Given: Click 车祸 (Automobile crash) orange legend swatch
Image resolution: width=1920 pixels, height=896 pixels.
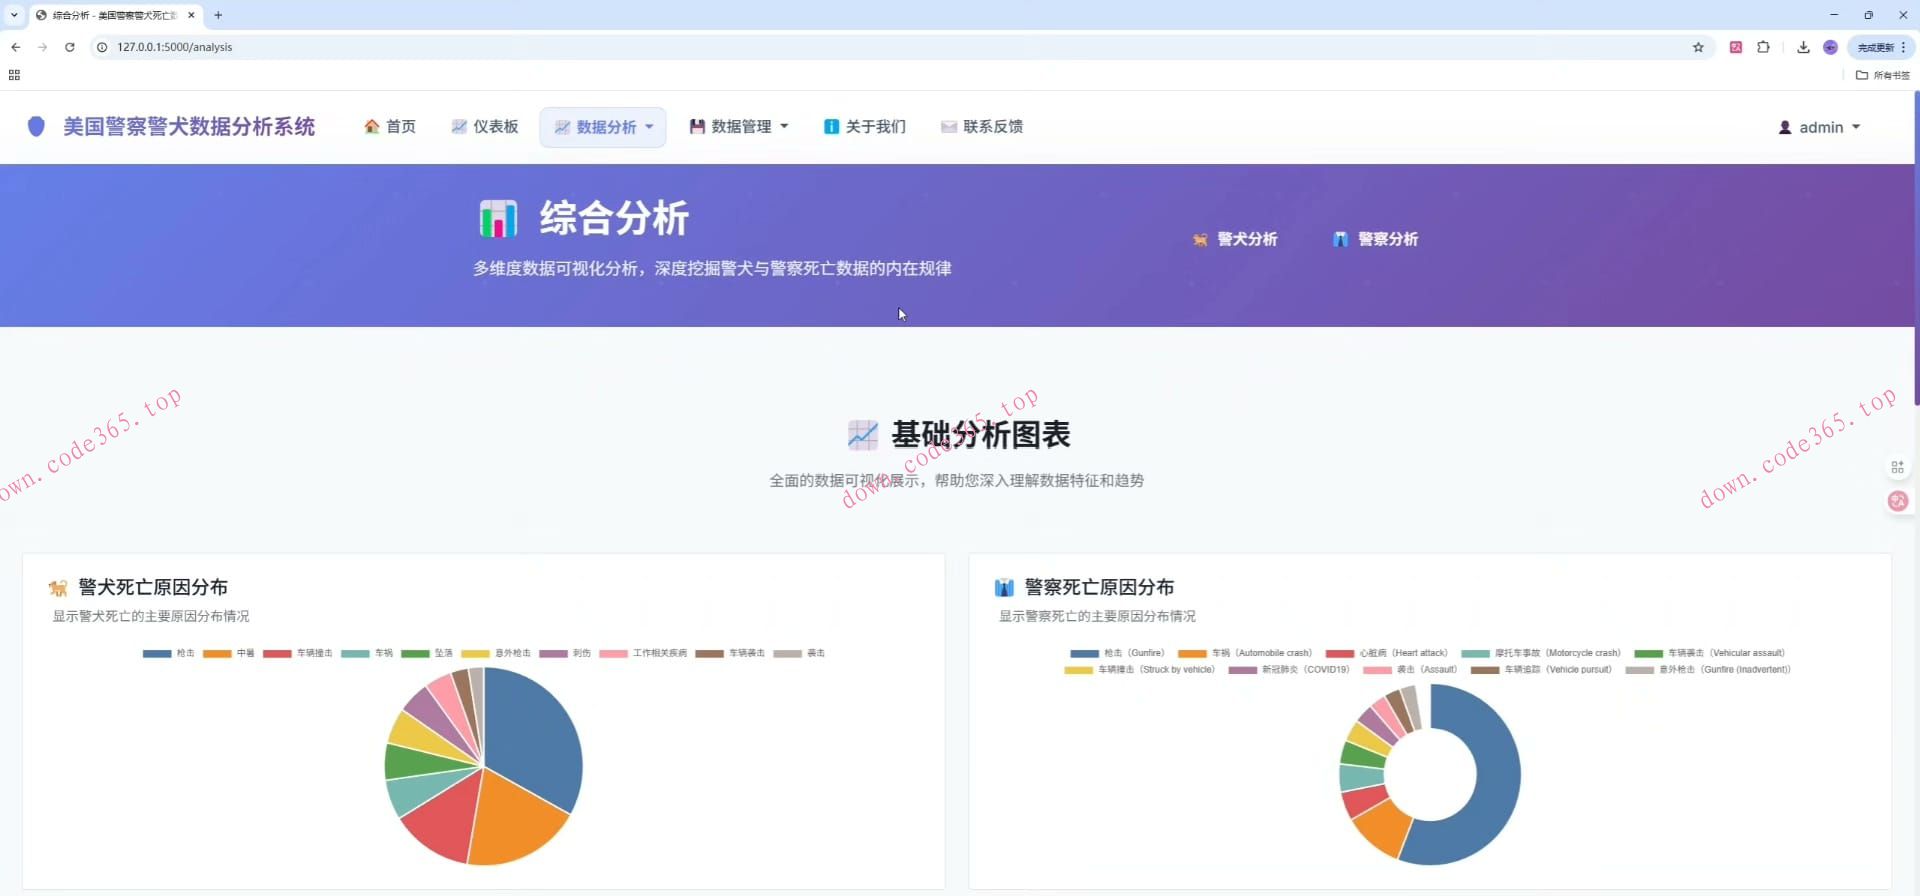Looking at the screenshot, I should (1192, 653).
